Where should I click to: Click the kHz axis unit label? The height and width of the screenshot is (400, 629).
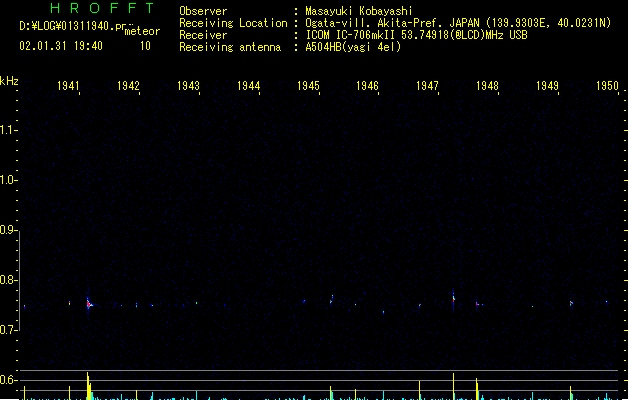(x=9, y=81)
